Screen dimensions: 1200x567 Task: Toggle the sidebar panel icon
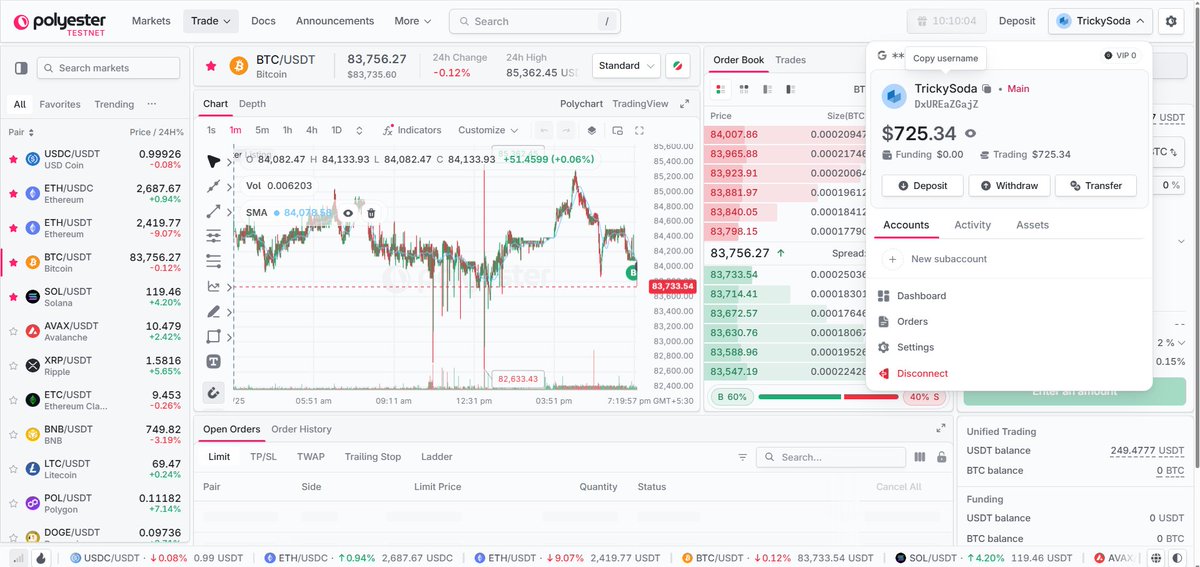click(21, 68)
